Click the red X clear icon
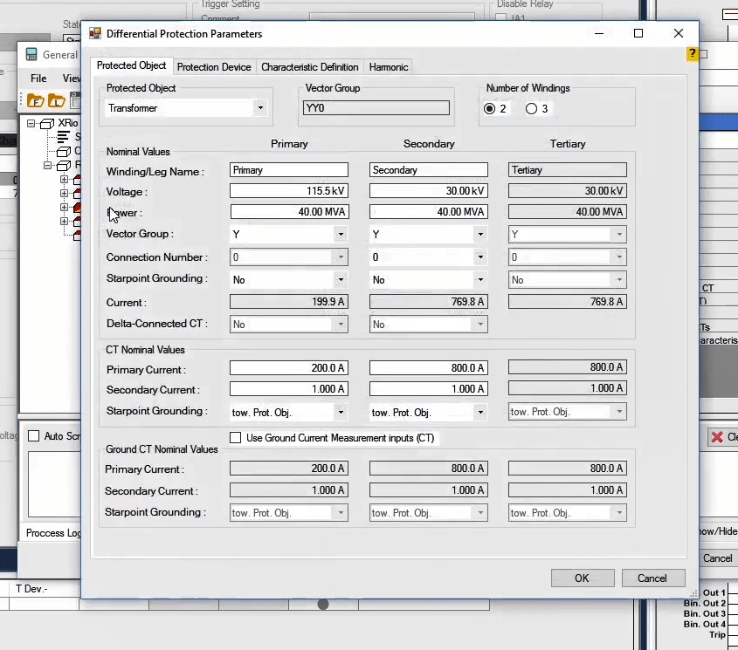The width and height of the screenshot is (738, 650). pos(717,437)
